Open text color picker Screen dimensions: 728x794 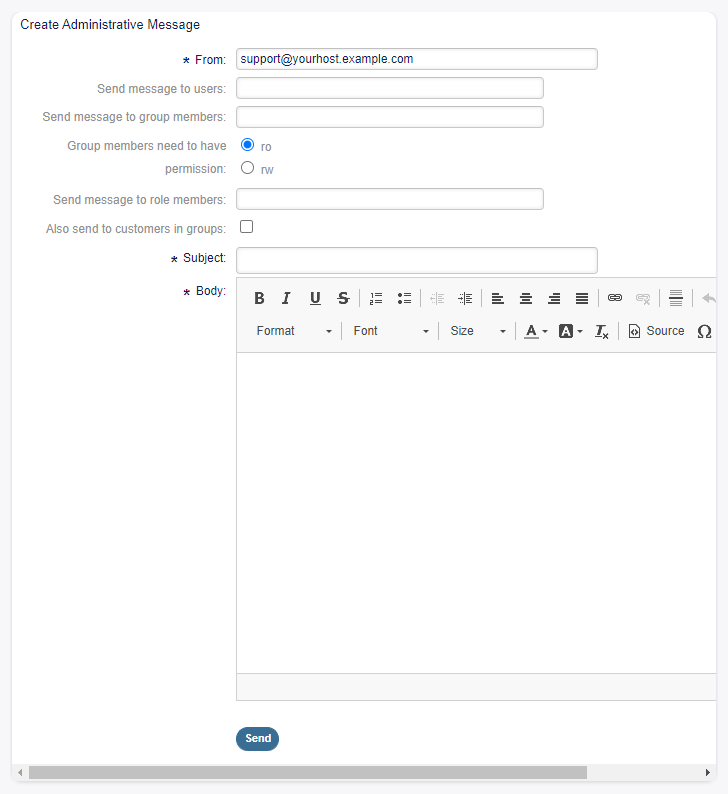[536, 331]
